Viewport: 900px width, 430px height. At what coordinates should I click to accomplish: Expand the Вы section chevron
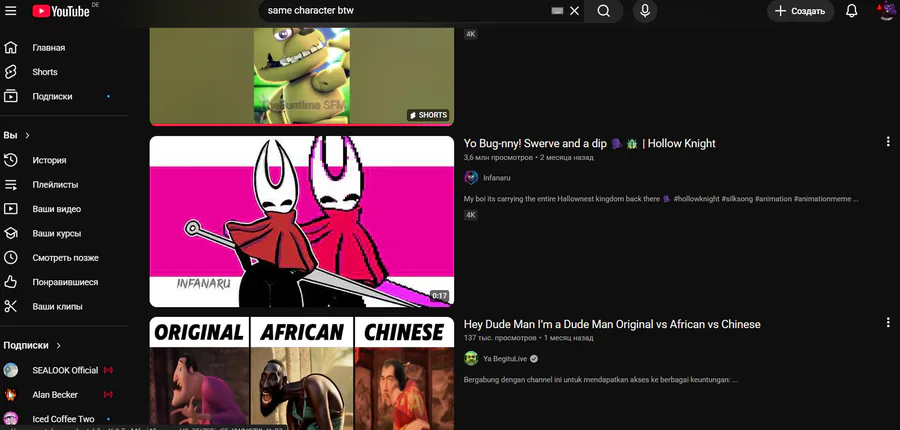[27, 135]
